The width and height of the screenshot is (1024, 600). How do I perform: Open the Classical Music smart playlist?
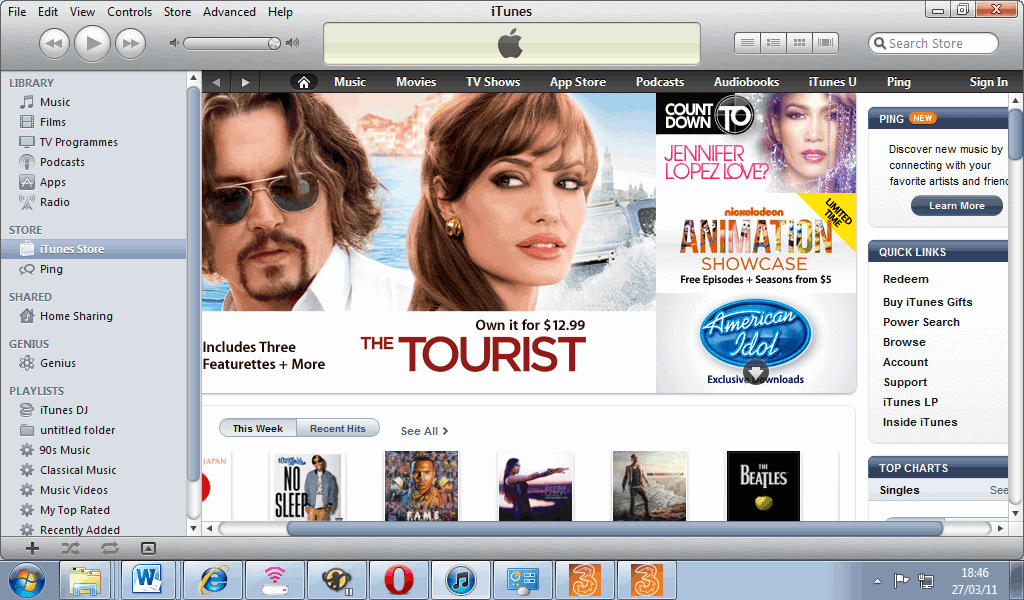tap(78, 471)
